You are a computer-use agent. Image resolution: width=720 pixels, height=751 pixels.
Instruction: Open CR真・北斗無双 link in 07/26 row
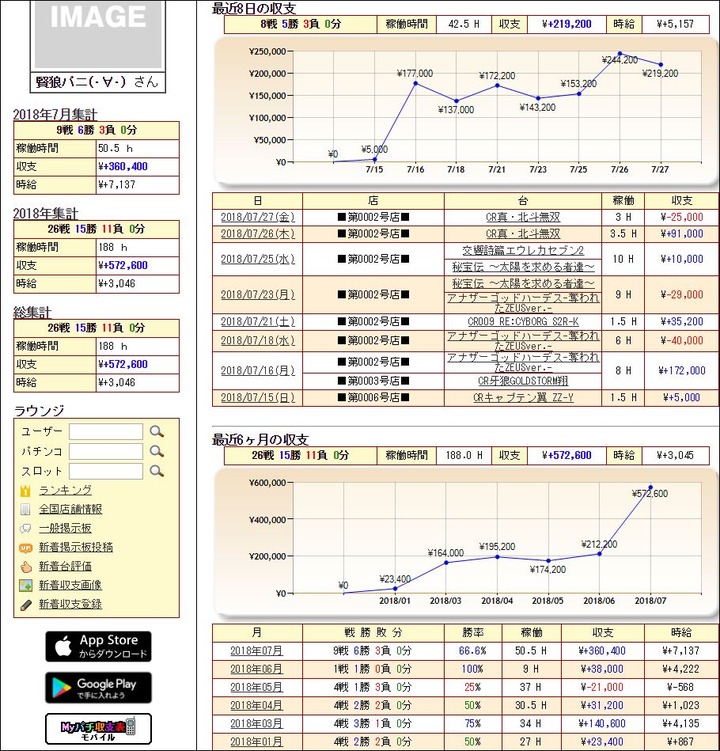pyautogui.click(x=523, y=234)
